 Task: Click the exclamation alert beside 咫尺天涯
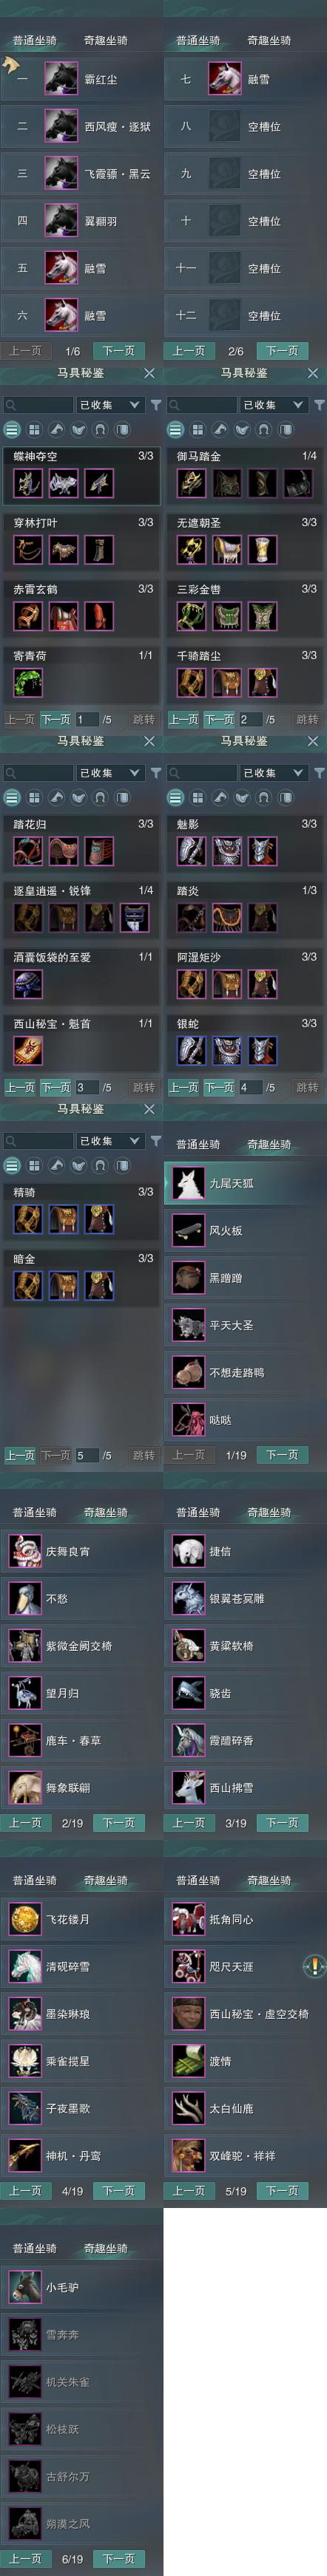pyautogui.click(x=313, y=1966)
